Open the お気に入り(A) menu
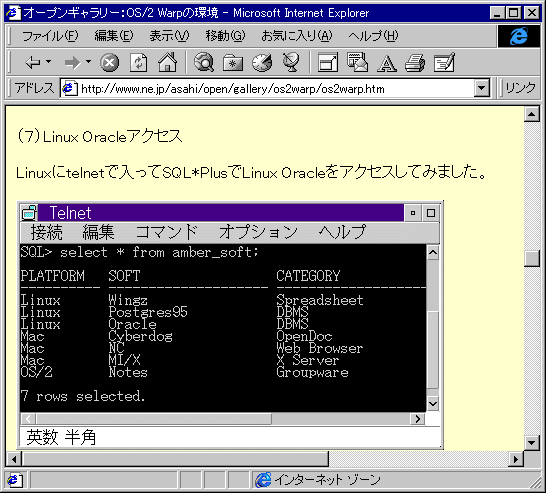Image resolution: width=546 pixels, height=493 pixels. 297,36
